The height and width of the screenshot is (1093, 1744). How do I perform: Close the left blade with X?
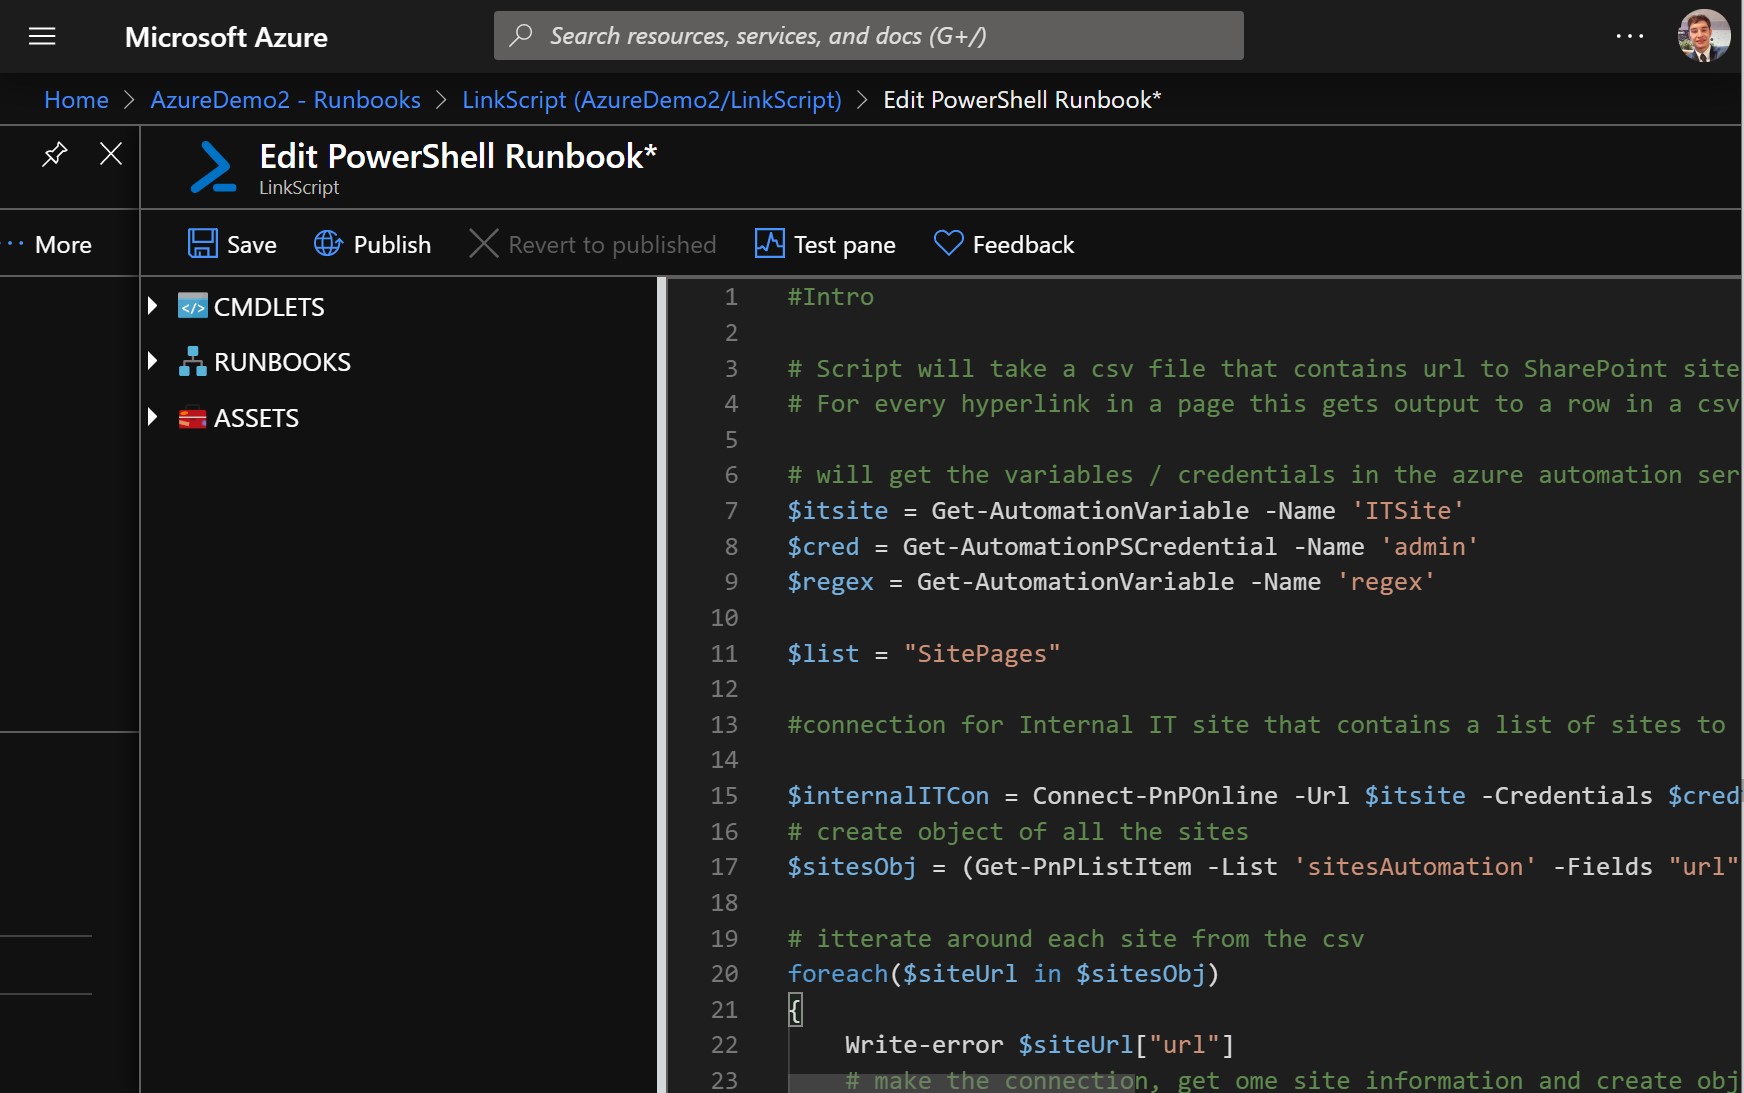(111, 154)
